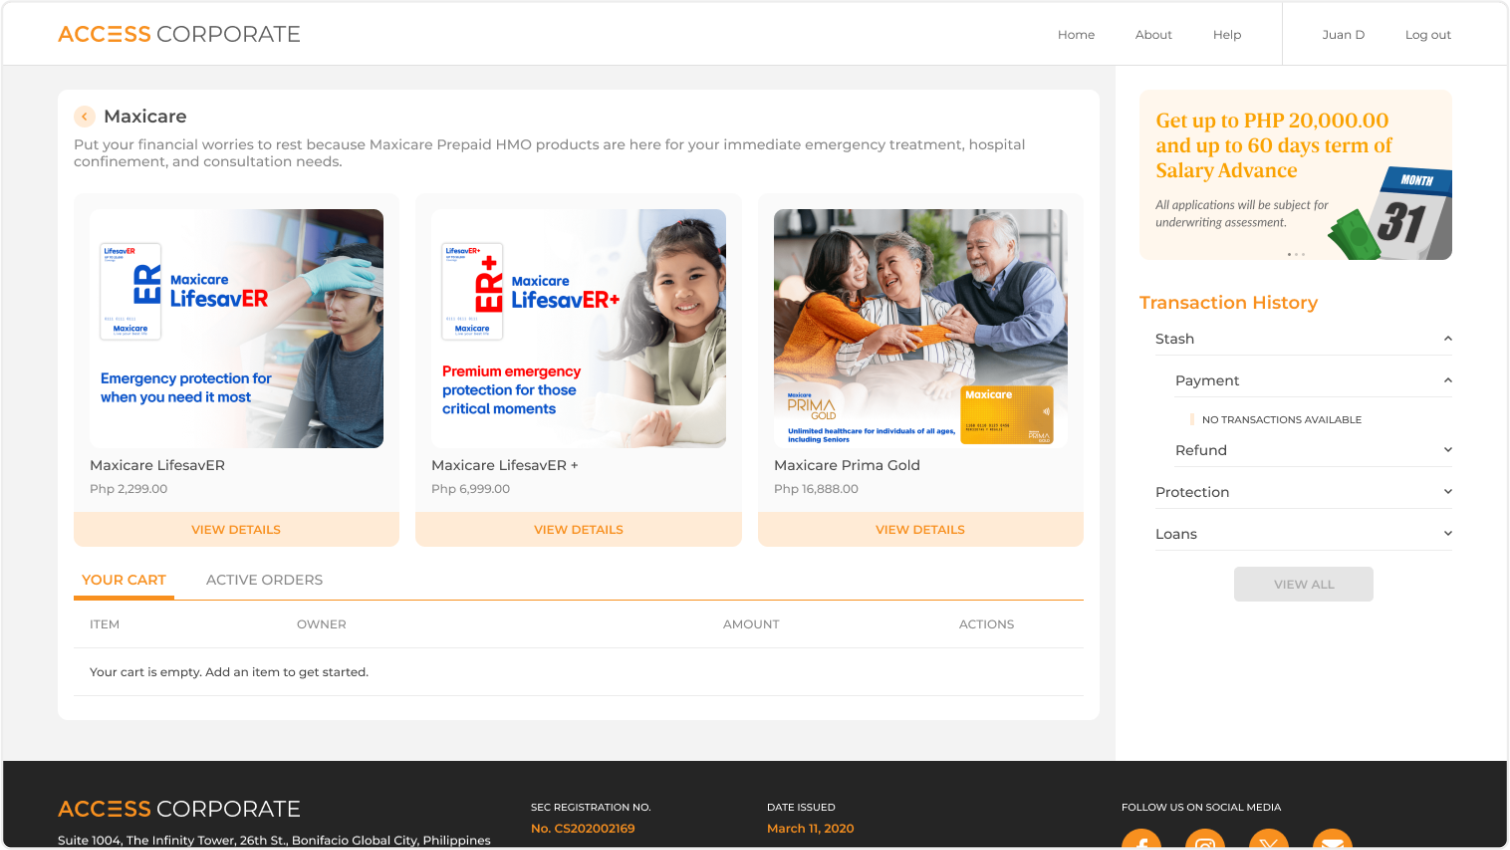Click the 'Loans' section label

[x=1176, y=534]
